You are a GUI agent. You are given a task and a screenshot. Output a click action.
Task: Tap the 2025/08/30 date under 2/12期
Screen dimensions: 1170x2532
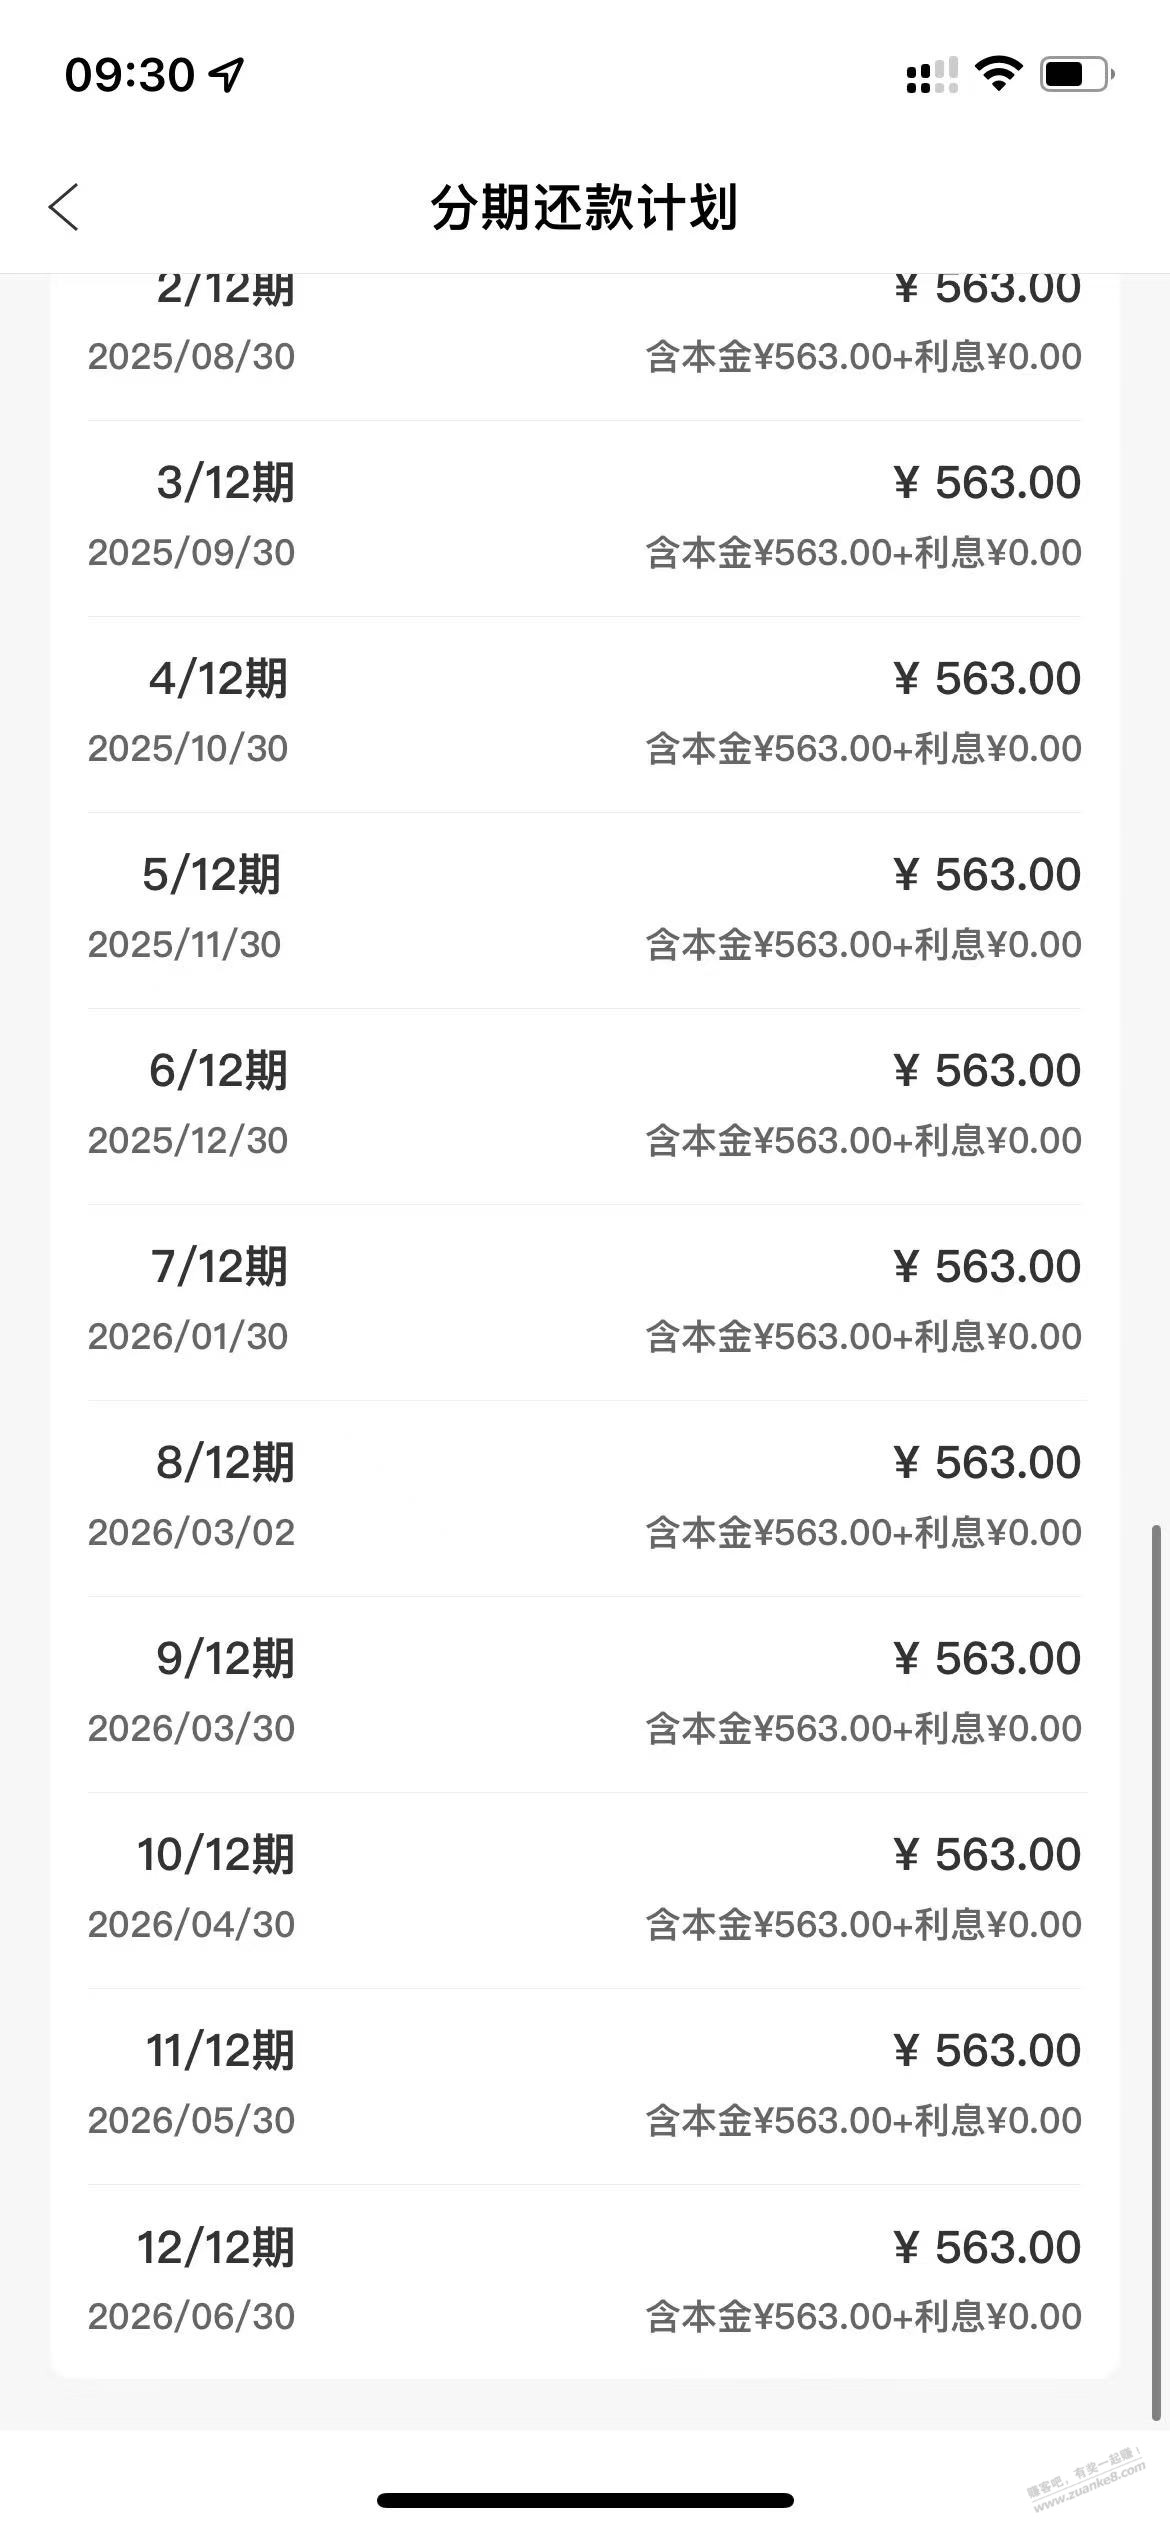coord(191,356)
